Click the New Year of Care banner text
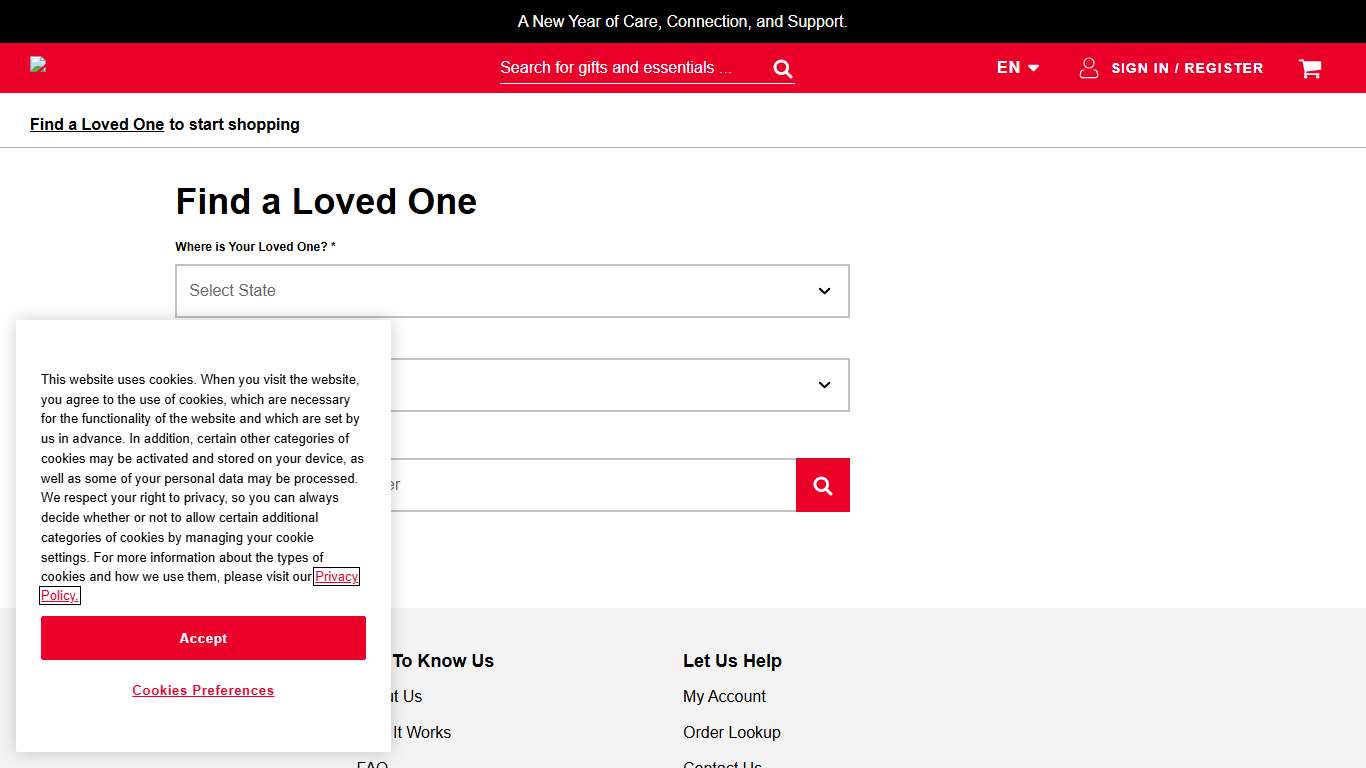 (682, 21)
